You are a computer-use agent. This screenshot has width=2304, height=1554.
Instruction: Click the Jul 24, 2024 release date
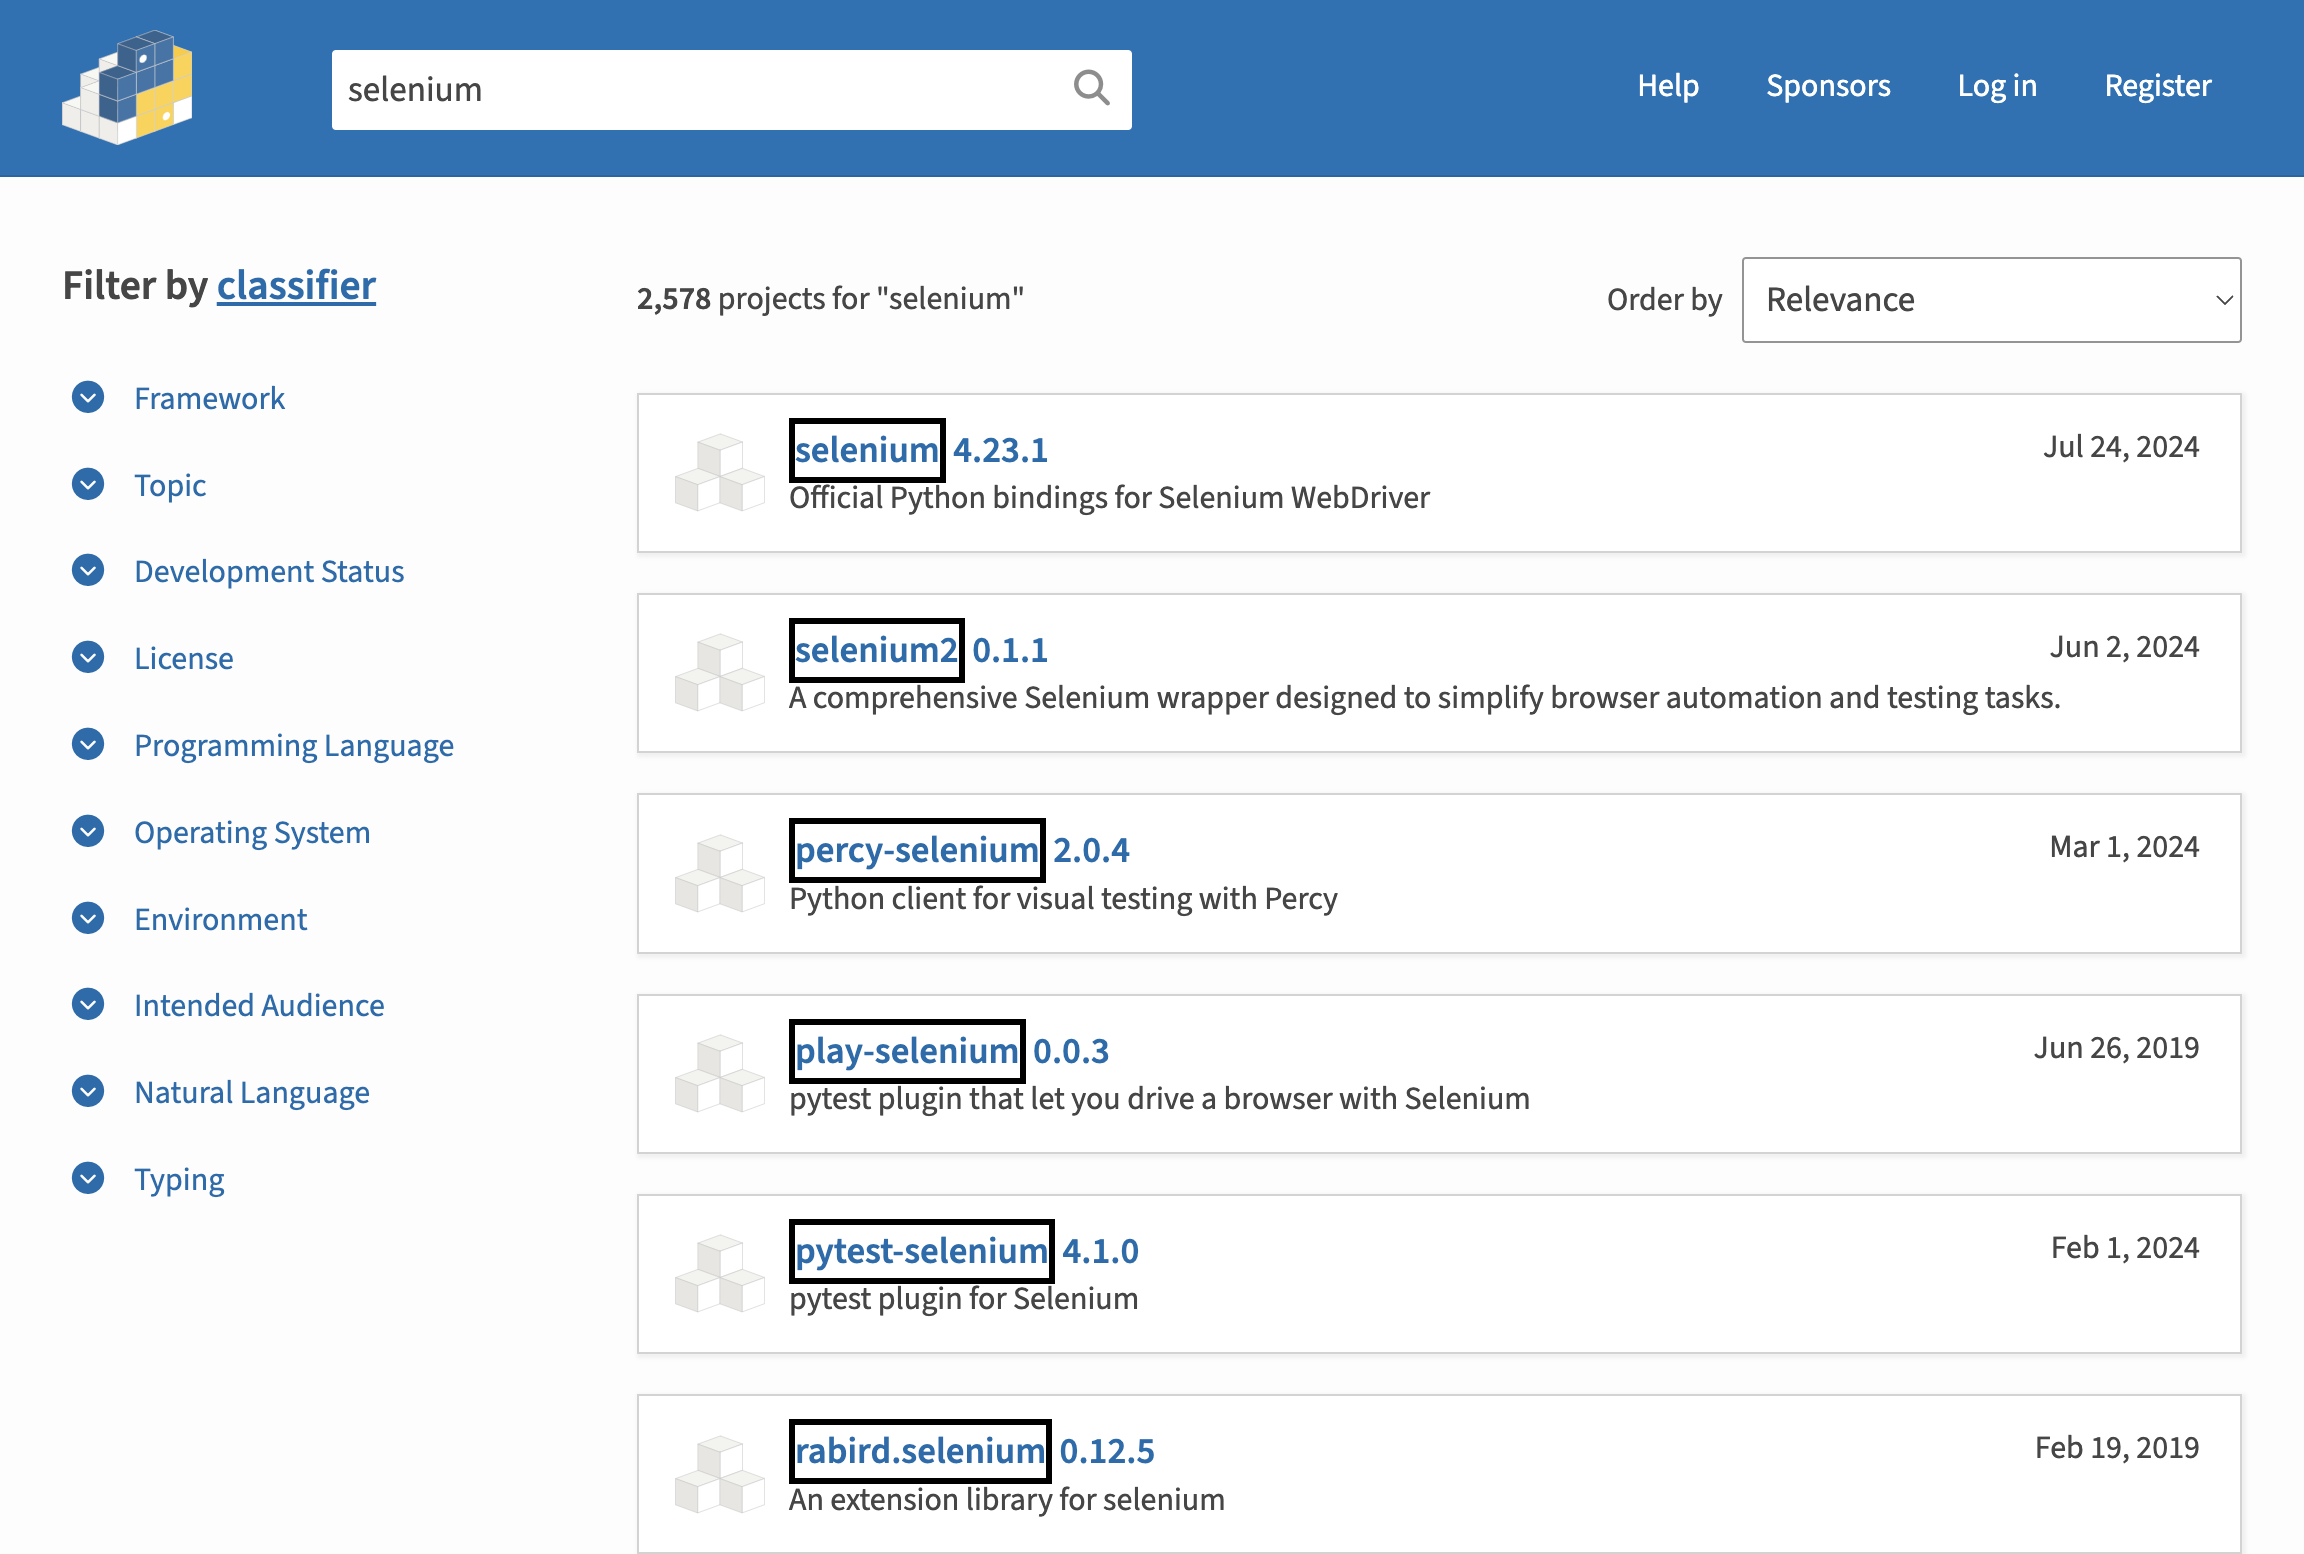click(2121, 447)
